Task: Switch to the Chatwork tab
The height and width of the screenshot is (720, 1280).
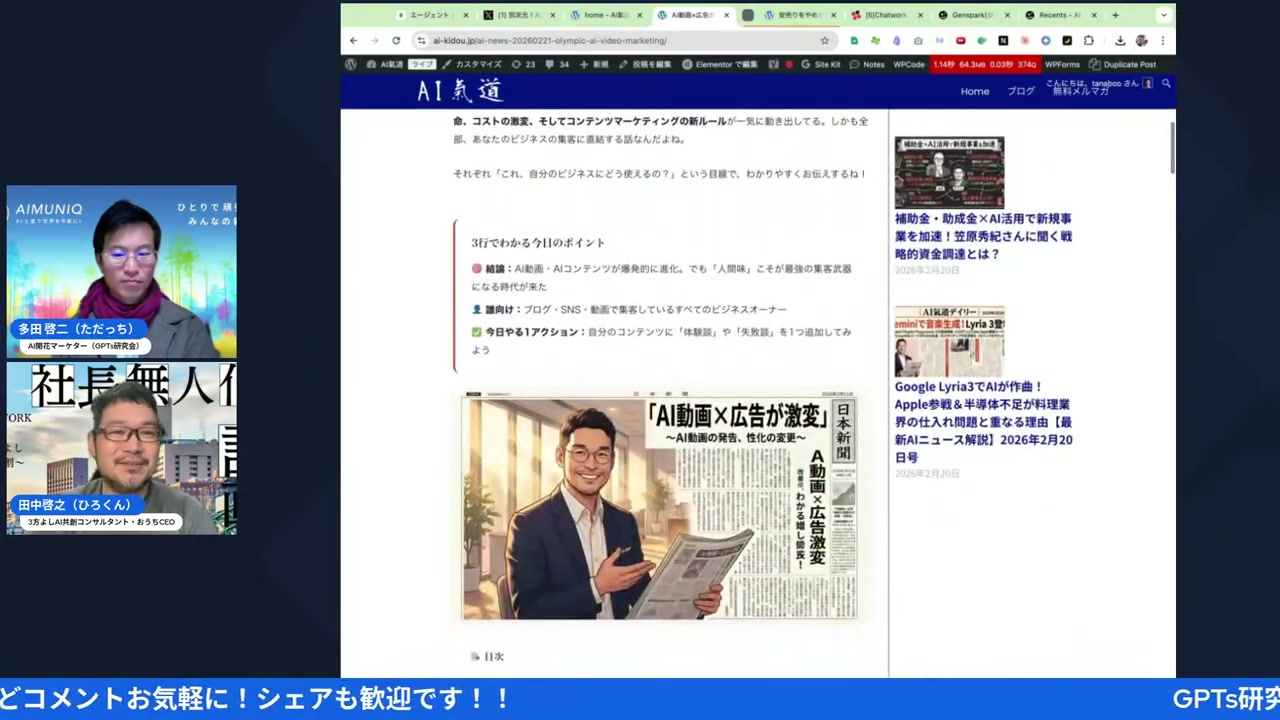Action: tap(884, 15)
